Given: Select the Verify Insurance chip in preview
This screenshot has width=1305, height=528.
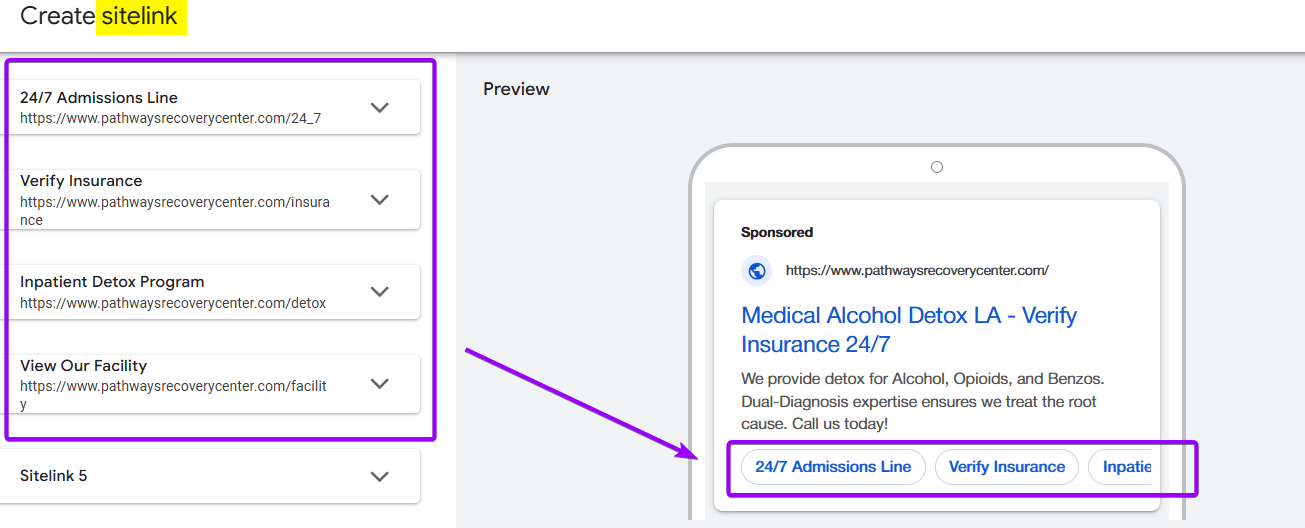Looking at the screenshot, I should [x=1006, y=467].
